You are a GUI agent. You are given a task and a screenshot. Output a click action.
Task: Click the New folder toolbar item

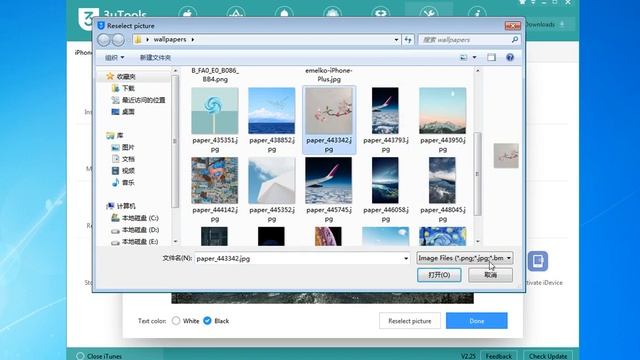(x=155, y=58)
